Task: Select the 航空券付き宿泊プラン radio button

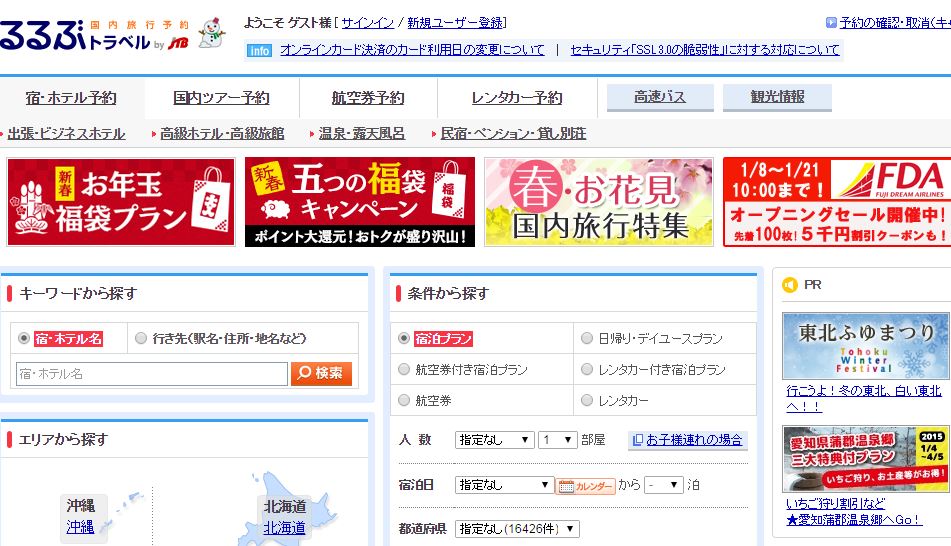Action: (x=404, y=369)
